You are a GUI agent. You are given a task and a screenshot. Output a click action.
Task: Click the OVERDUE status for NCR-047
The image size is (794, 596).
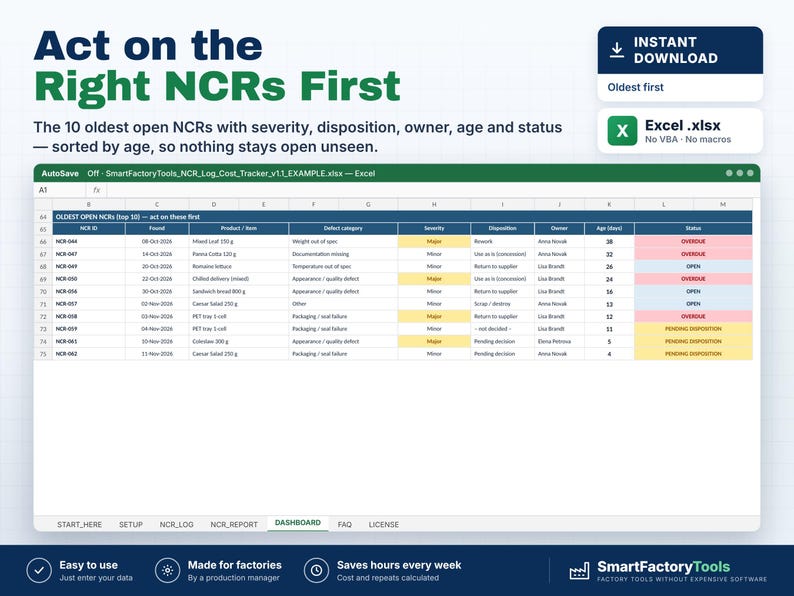click(x=693, y=254)
